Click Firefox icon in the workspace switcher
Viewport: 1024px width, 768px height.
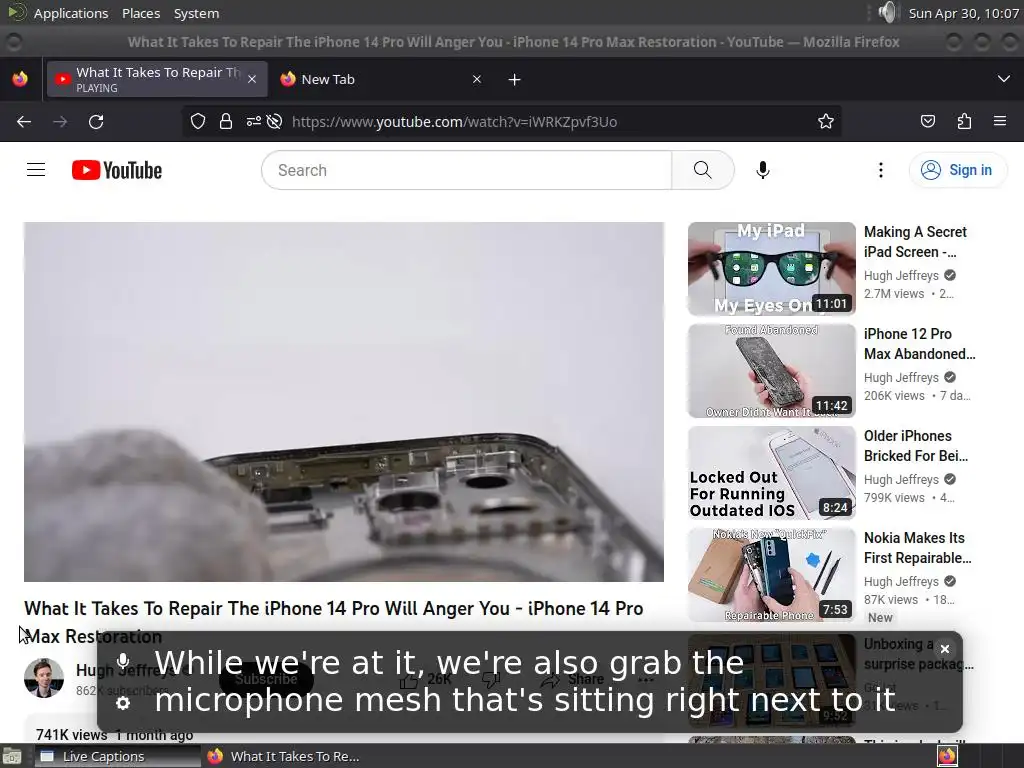tap(947, 756)
